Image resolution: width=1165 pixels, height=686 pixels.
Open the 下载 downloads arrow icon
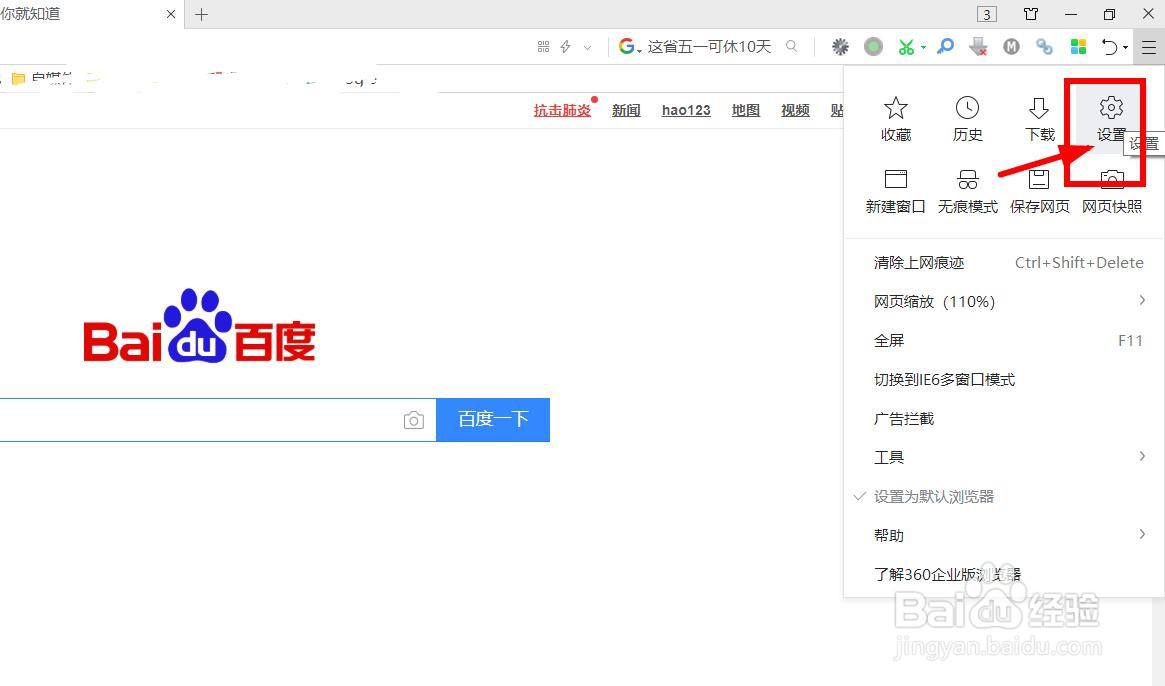[1039, 109]
